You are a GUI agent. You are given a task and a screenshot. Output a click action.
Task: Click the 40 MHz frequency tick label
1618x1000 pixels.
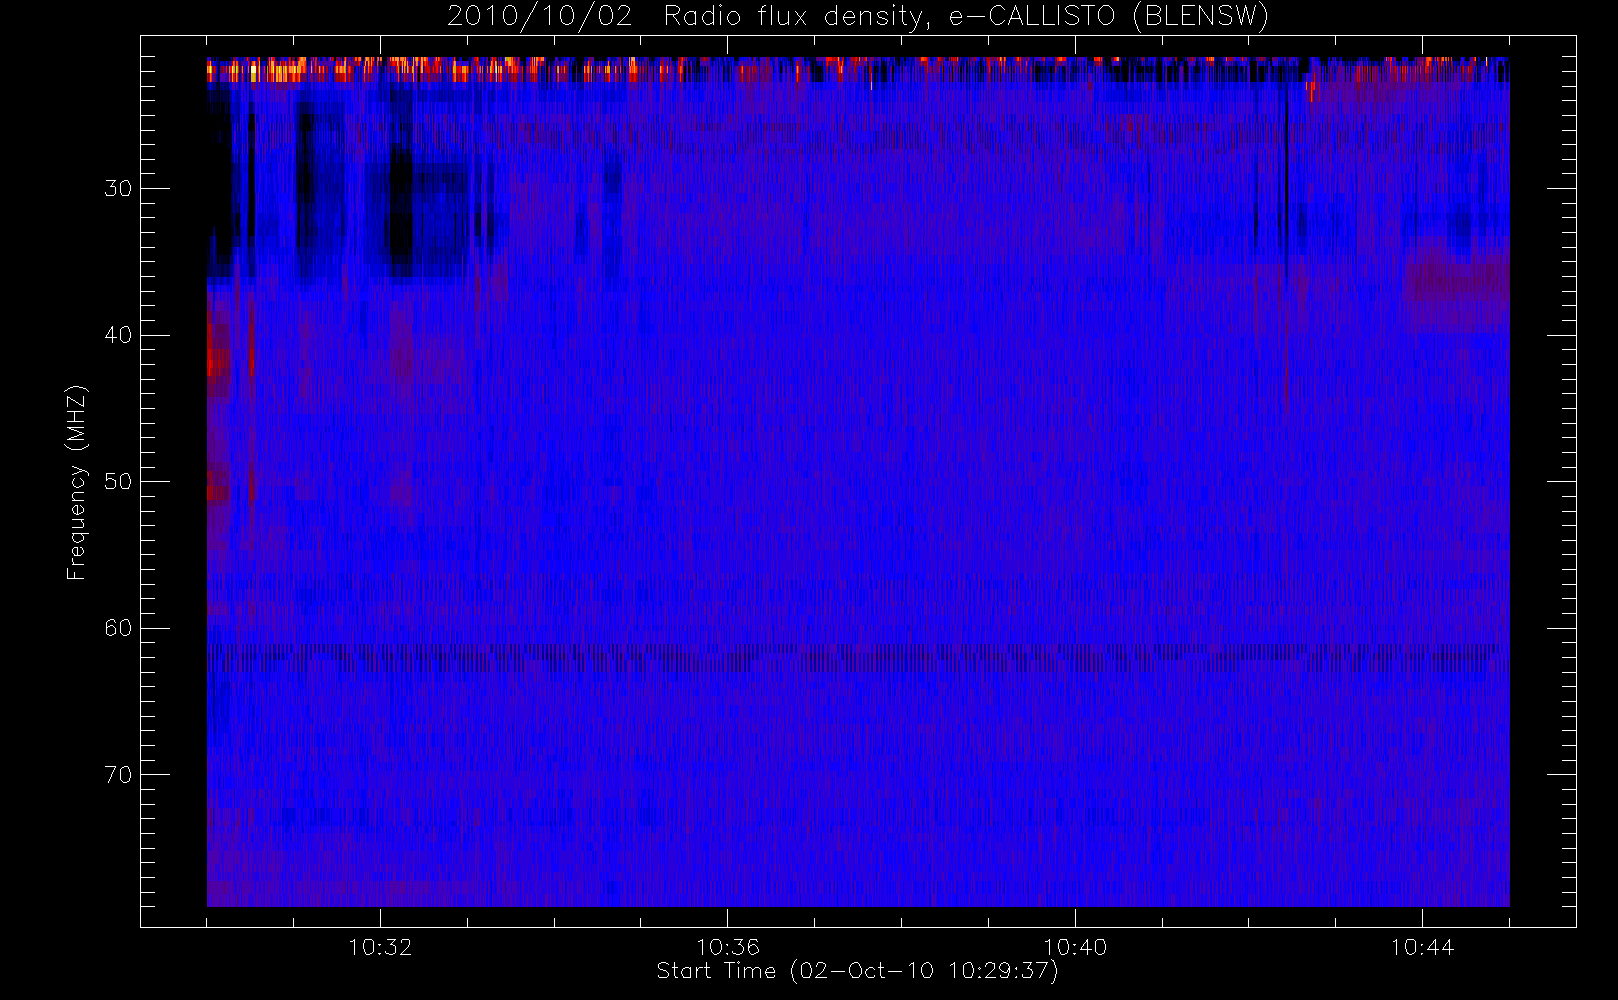pos(118,335)
